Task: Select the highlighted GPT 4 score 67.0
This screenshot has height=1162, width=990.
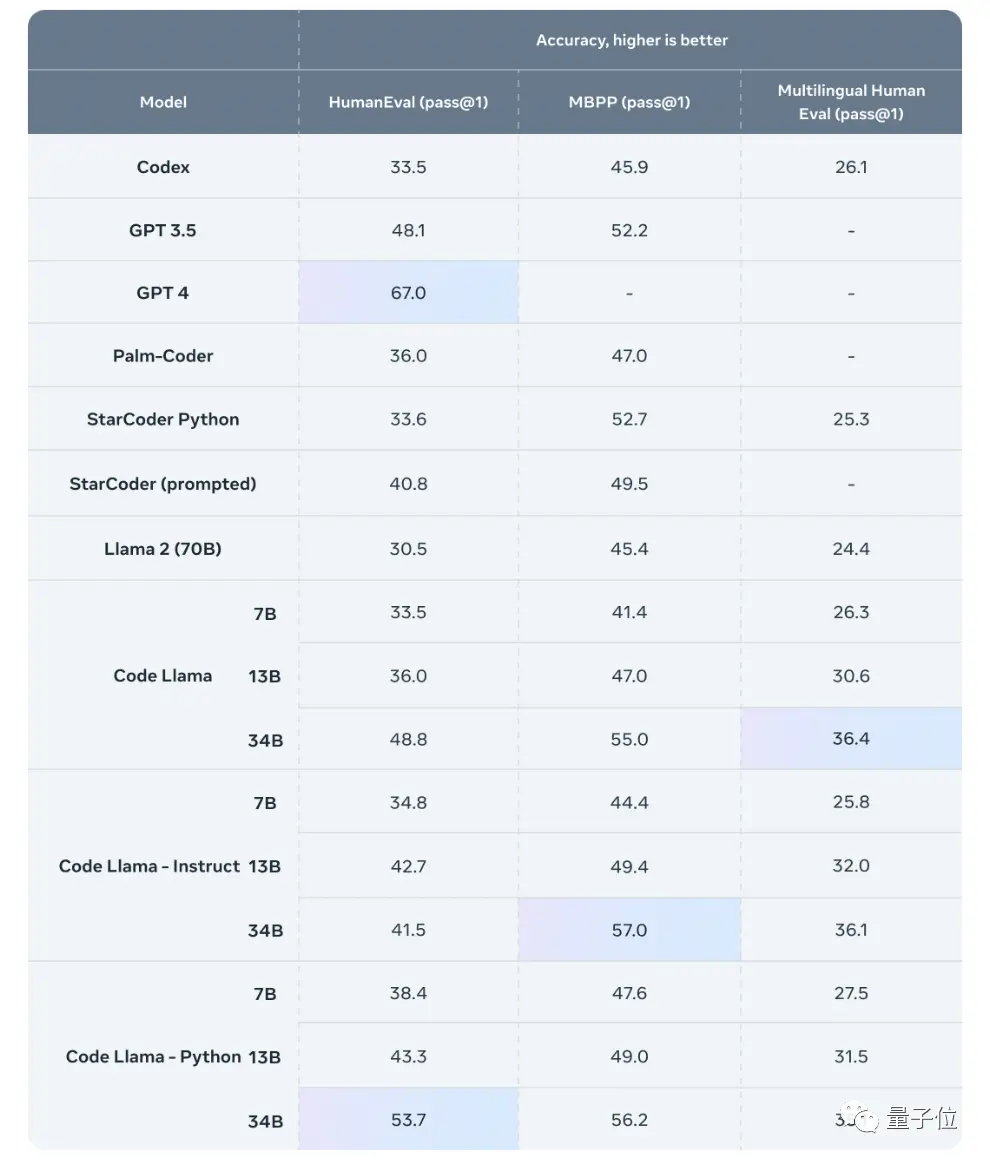Action: pyautogui.click(x=408, y=293)
